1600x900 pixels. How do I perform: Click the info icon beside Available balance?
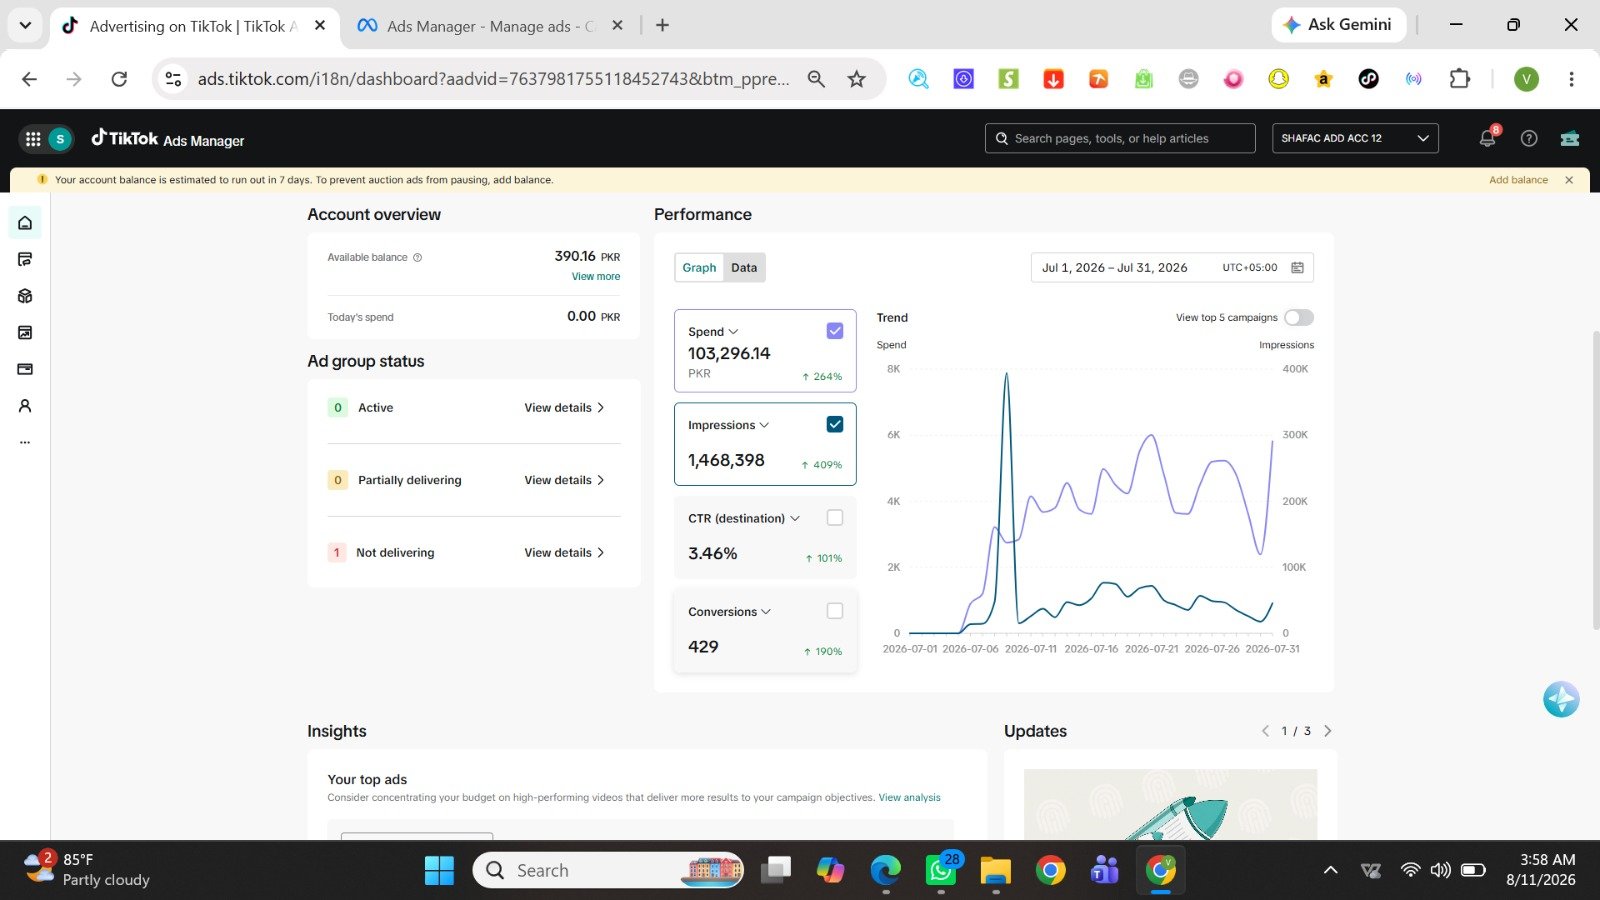[x=418, y=257]
